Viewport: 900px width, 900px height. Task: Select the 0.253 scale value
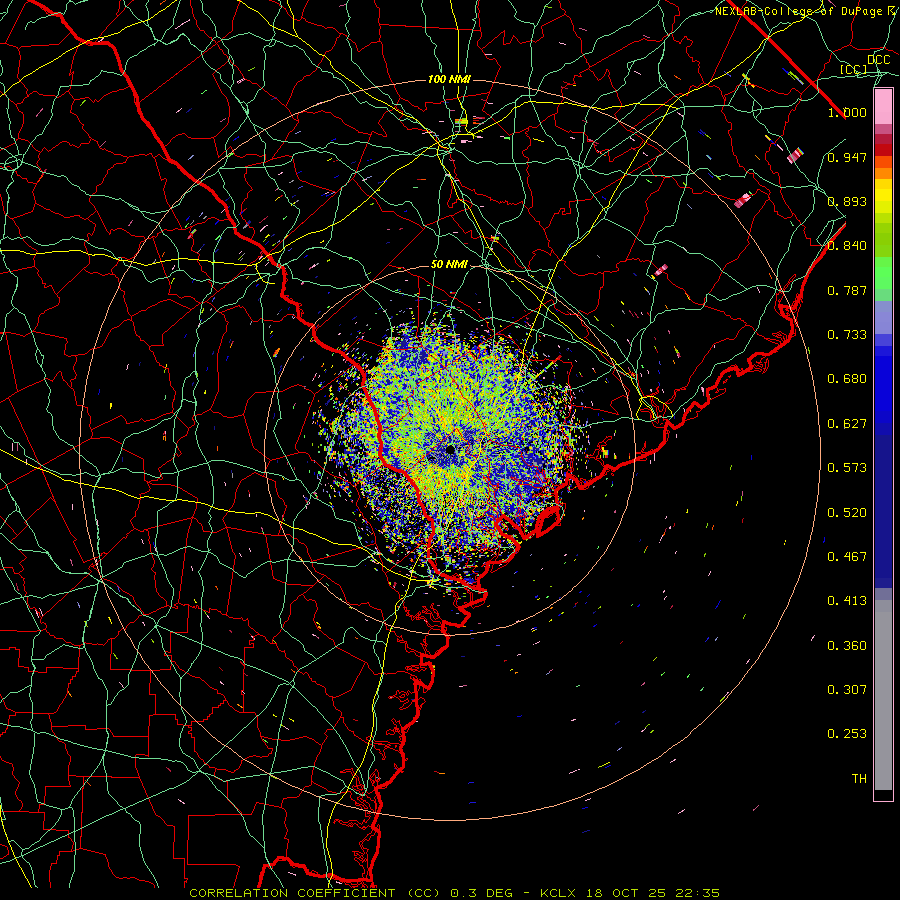point(847,734)
